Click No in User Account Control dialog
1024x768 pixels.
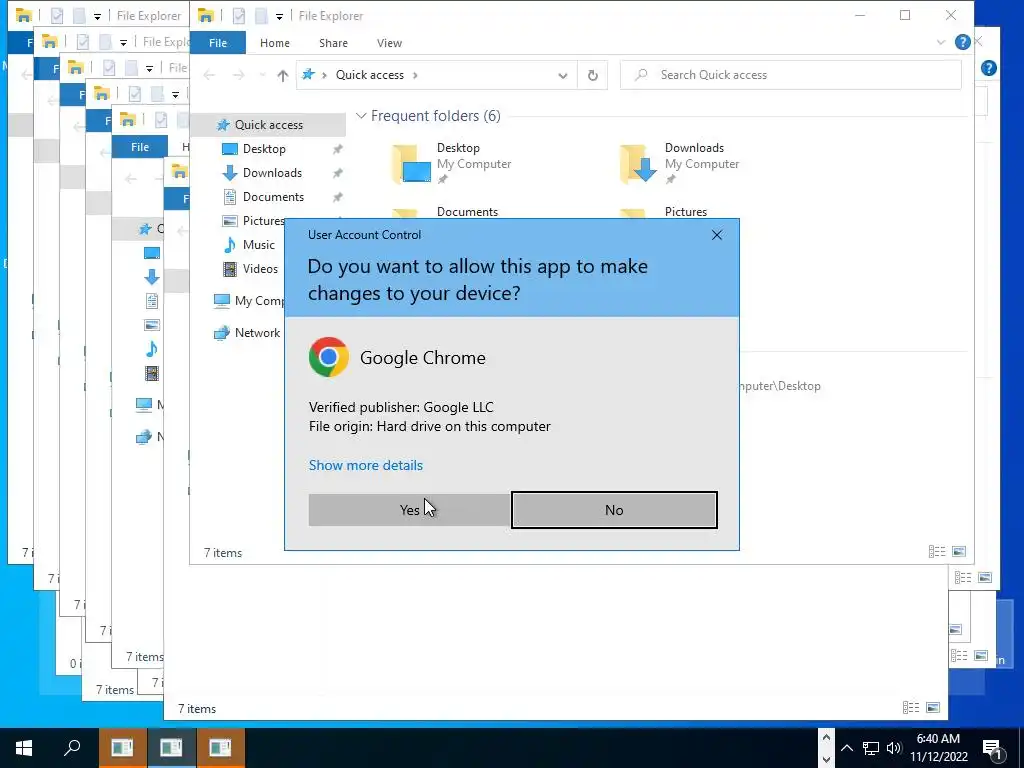pyautogui.click(x=614, y=510)
